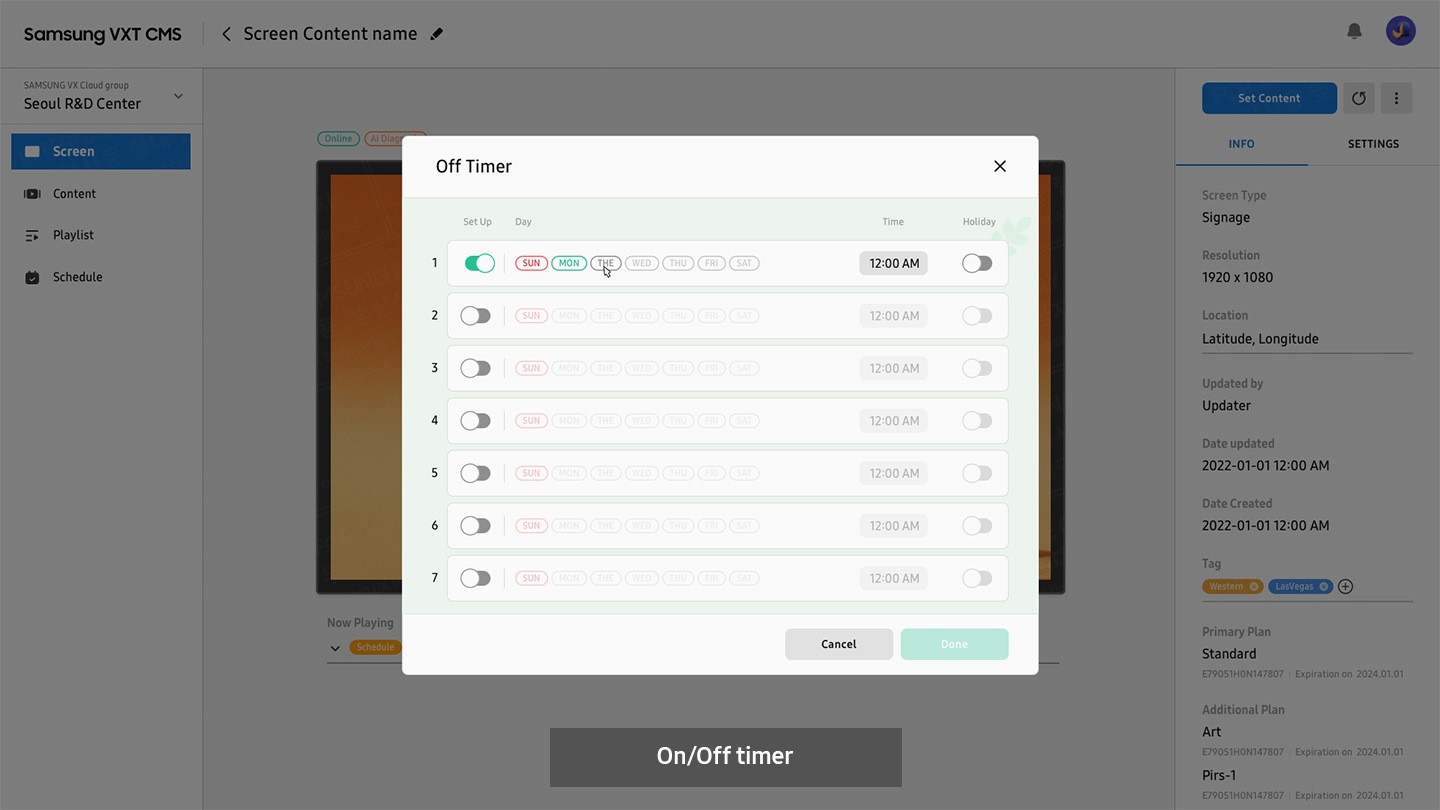
Task: Turn on the Set Up toggle for timer 2
Action: click(x=475, y=316)
